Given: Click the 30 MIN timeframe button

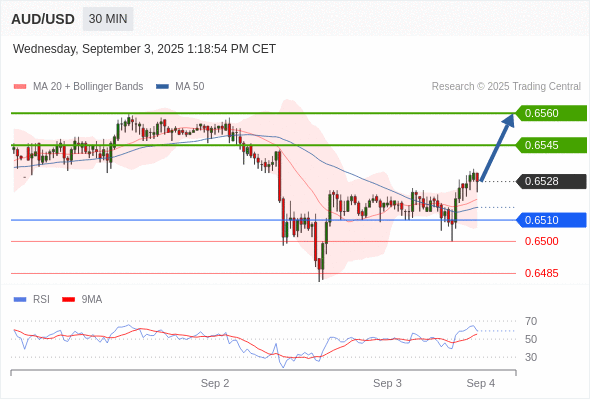Looking at the screenshot, I should coord(108,19).
